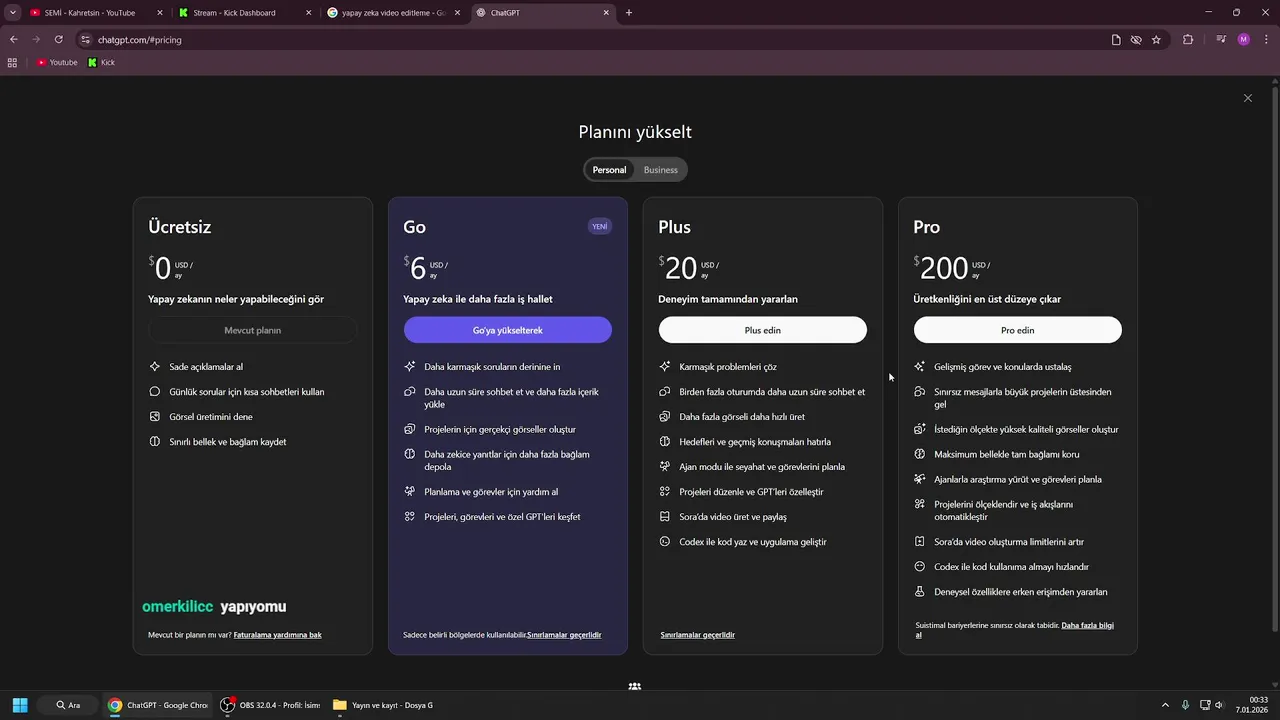Close the ChatGPT browser tab
This screenshot has width=1280, height=720.
[606, 13]
